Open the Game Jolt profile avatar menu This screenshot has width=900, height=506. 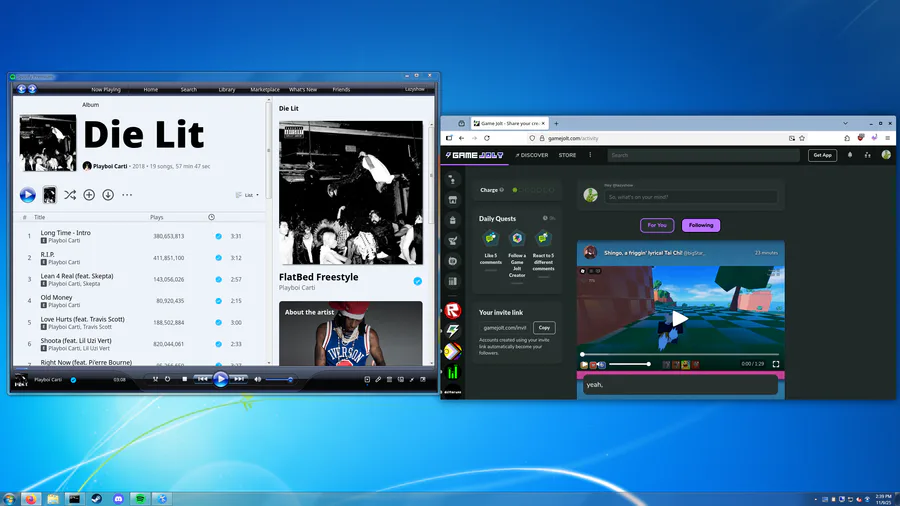coord(886,155)
